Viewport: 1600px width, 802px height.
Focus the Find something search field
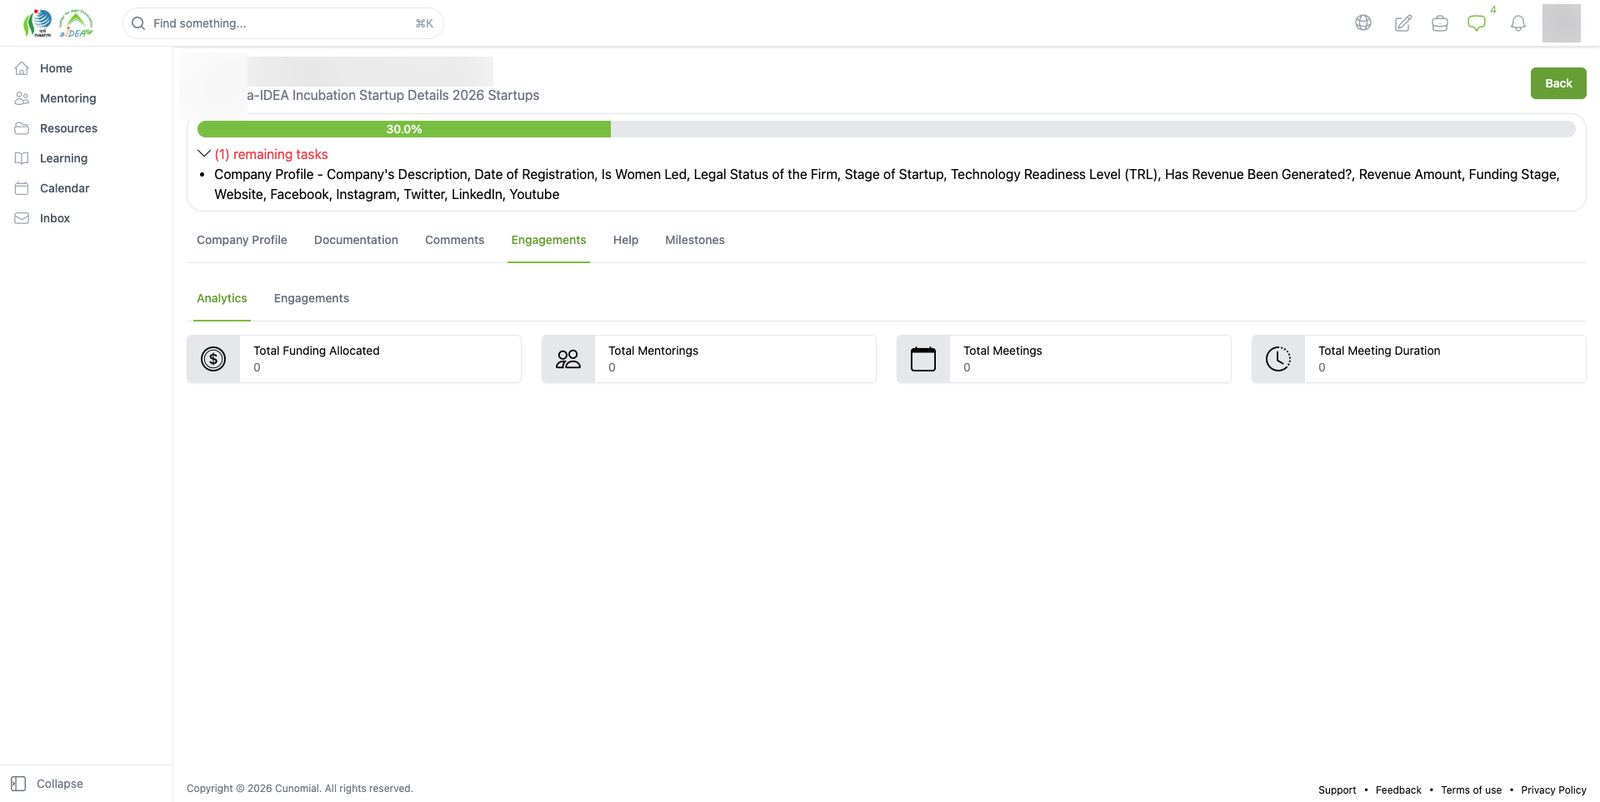283,23
